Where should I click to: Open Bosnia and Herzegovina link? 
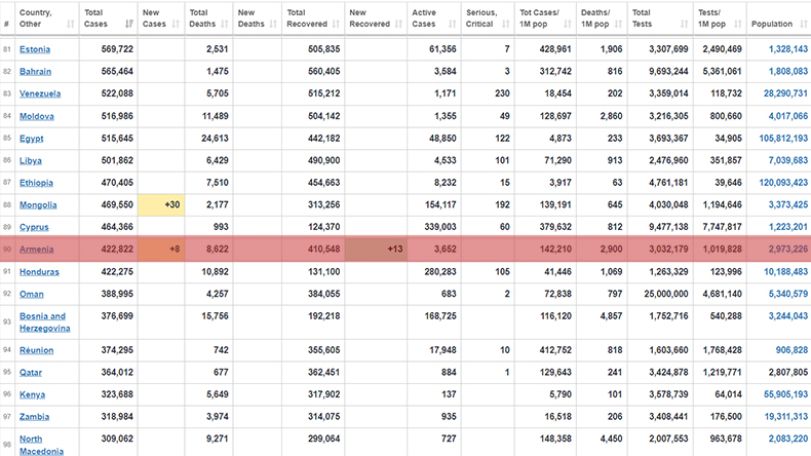click(44, 322)
